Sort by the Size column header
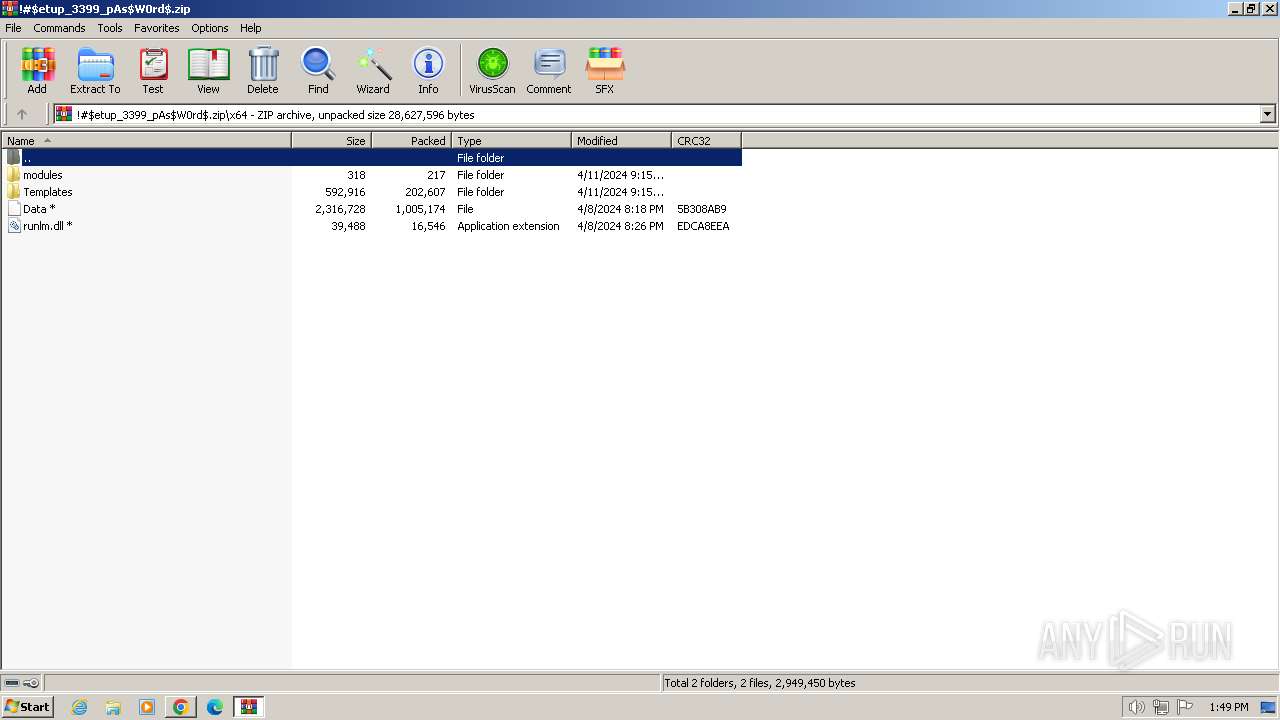 pos(332,141)
